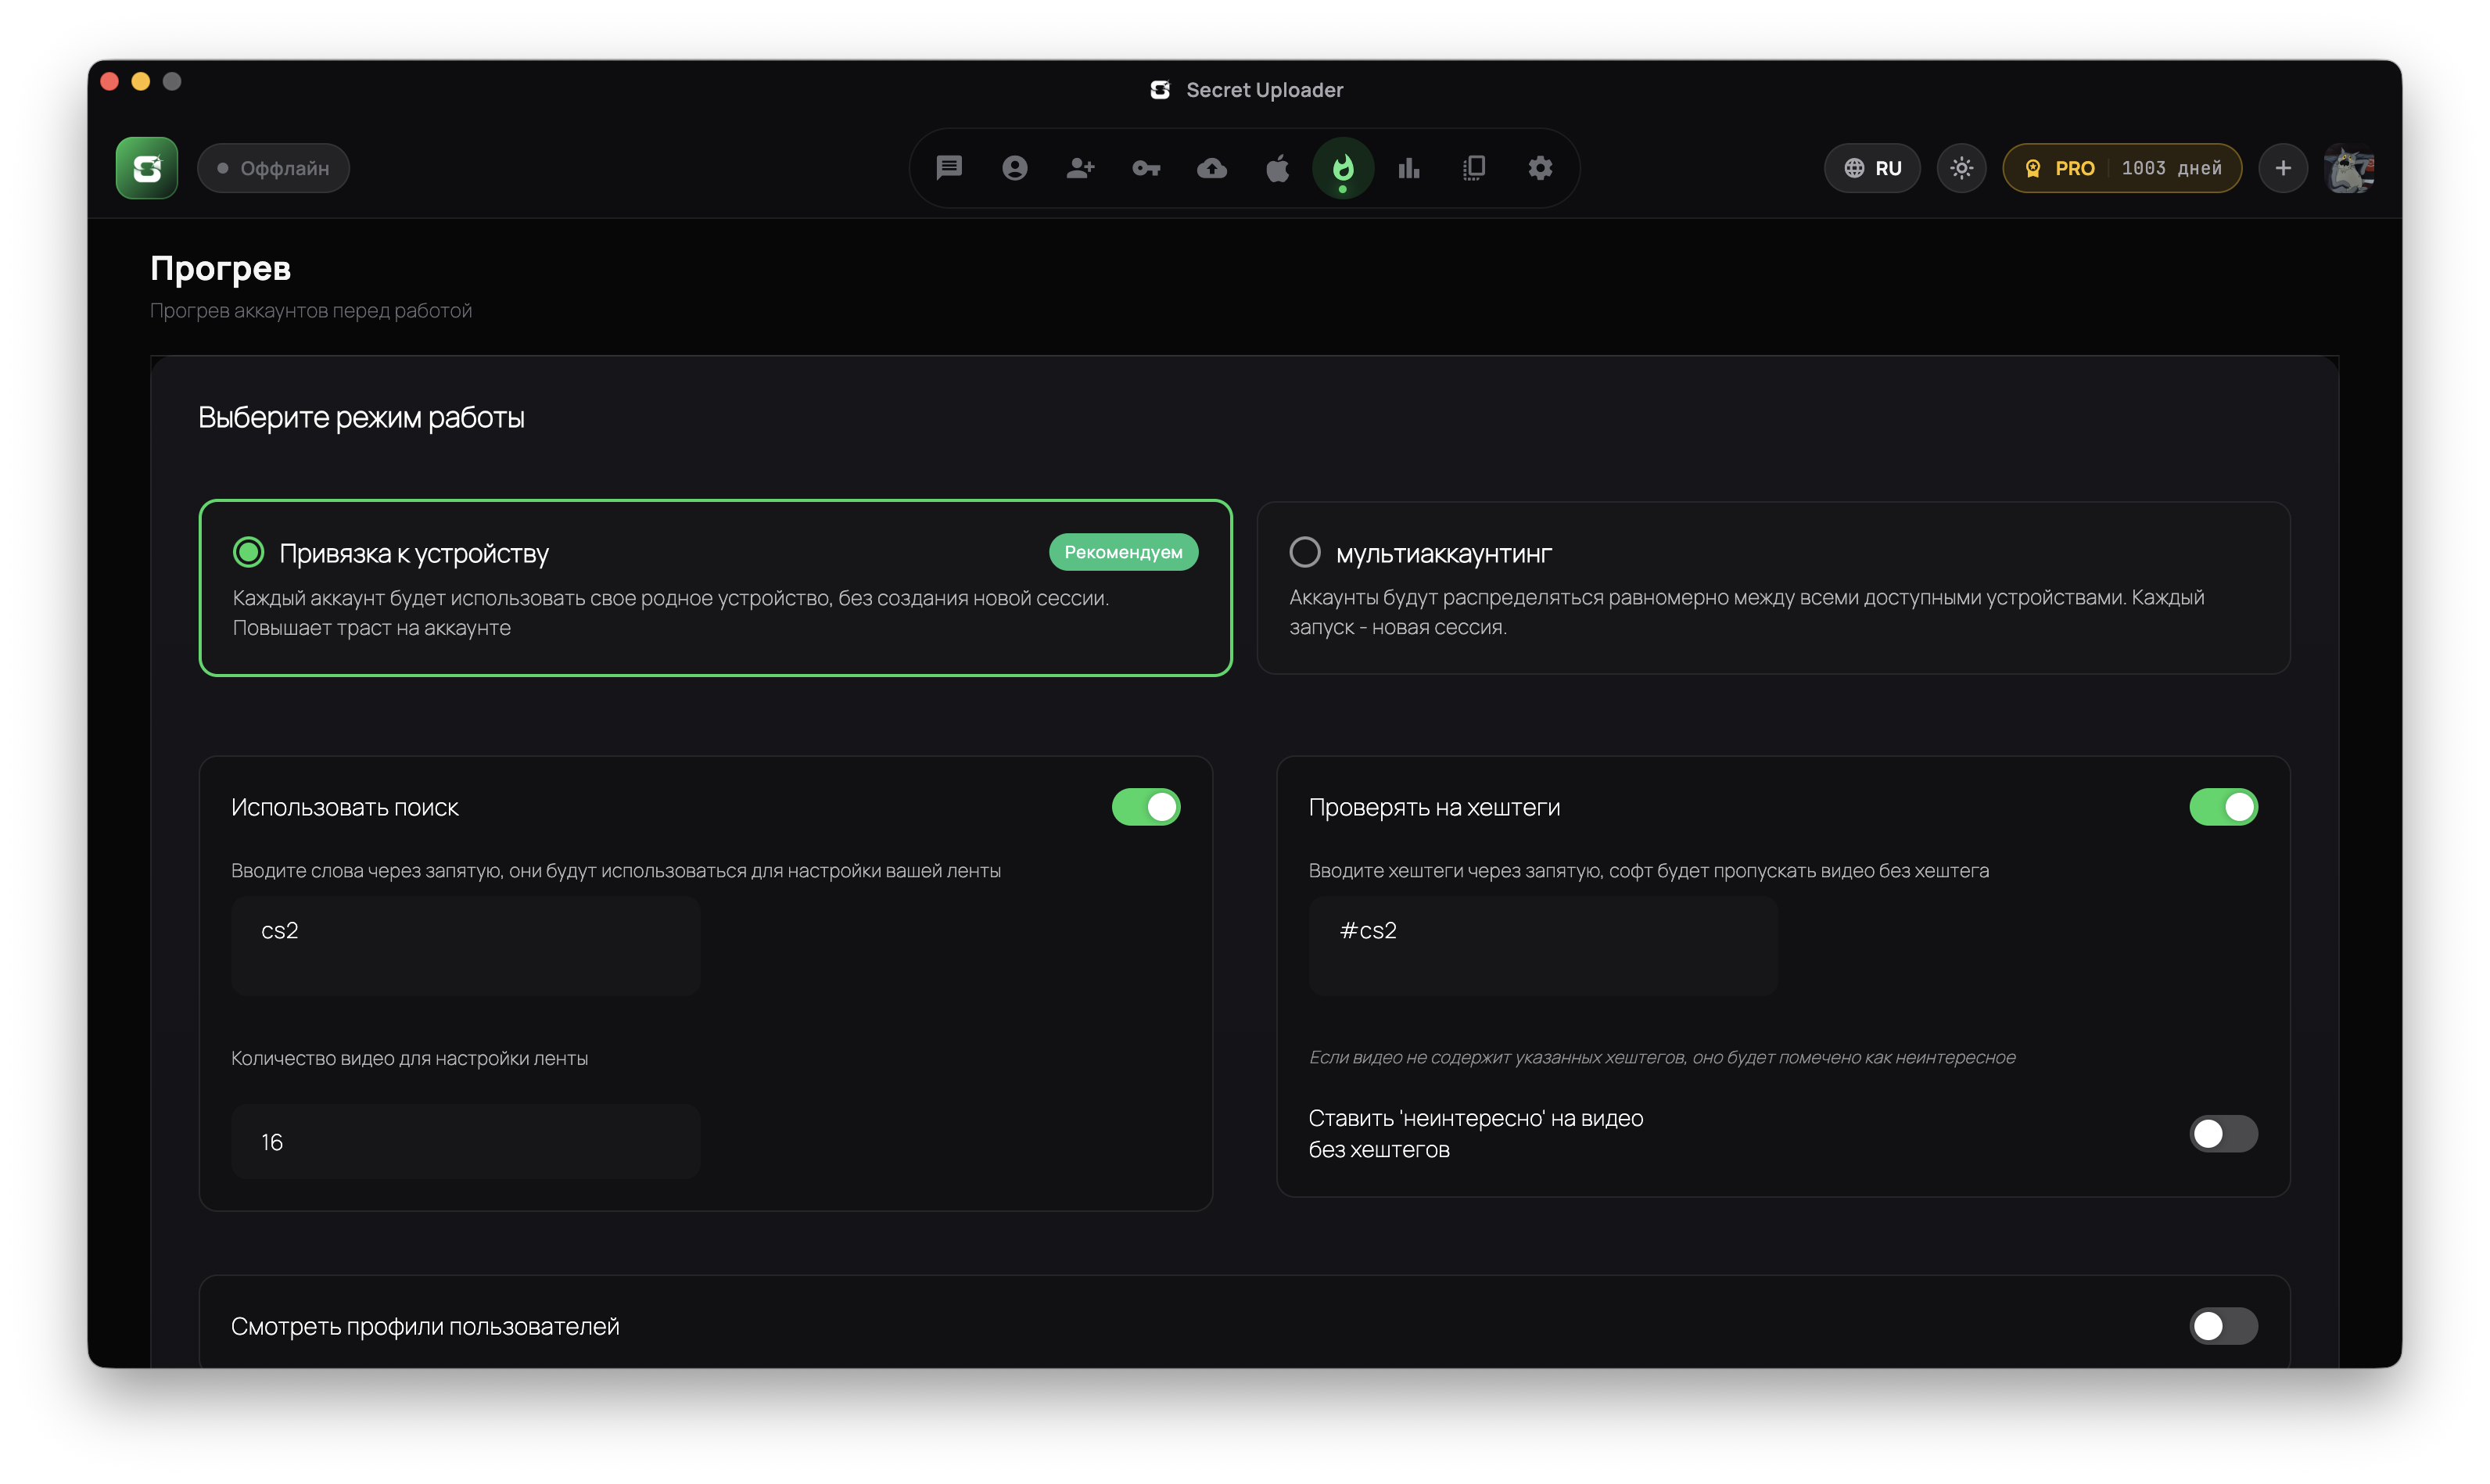
Task: Enable Ставить 'неинтересно' на видео toggle
Action: point(2223,1134)
